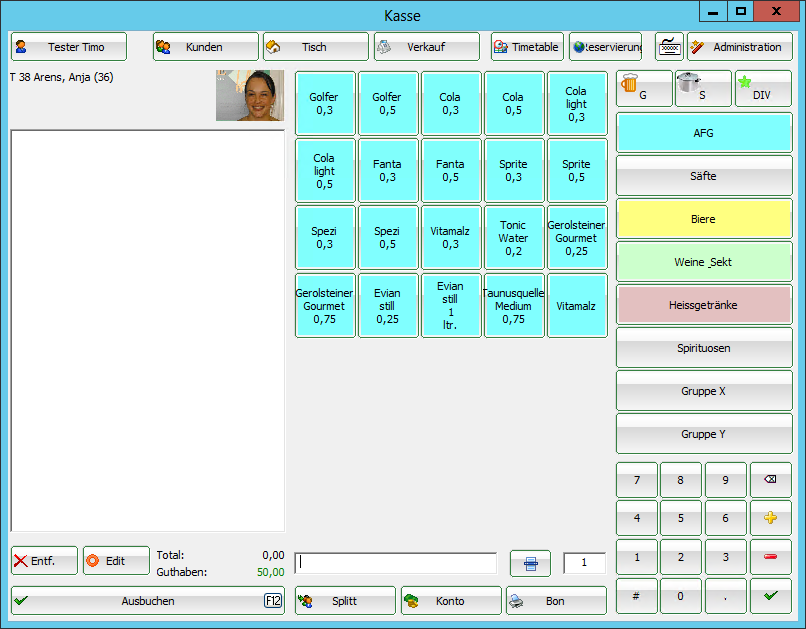Add Cola 0,5 to order
The height and width of the screenshot is (629, 806).
[514, 103]
